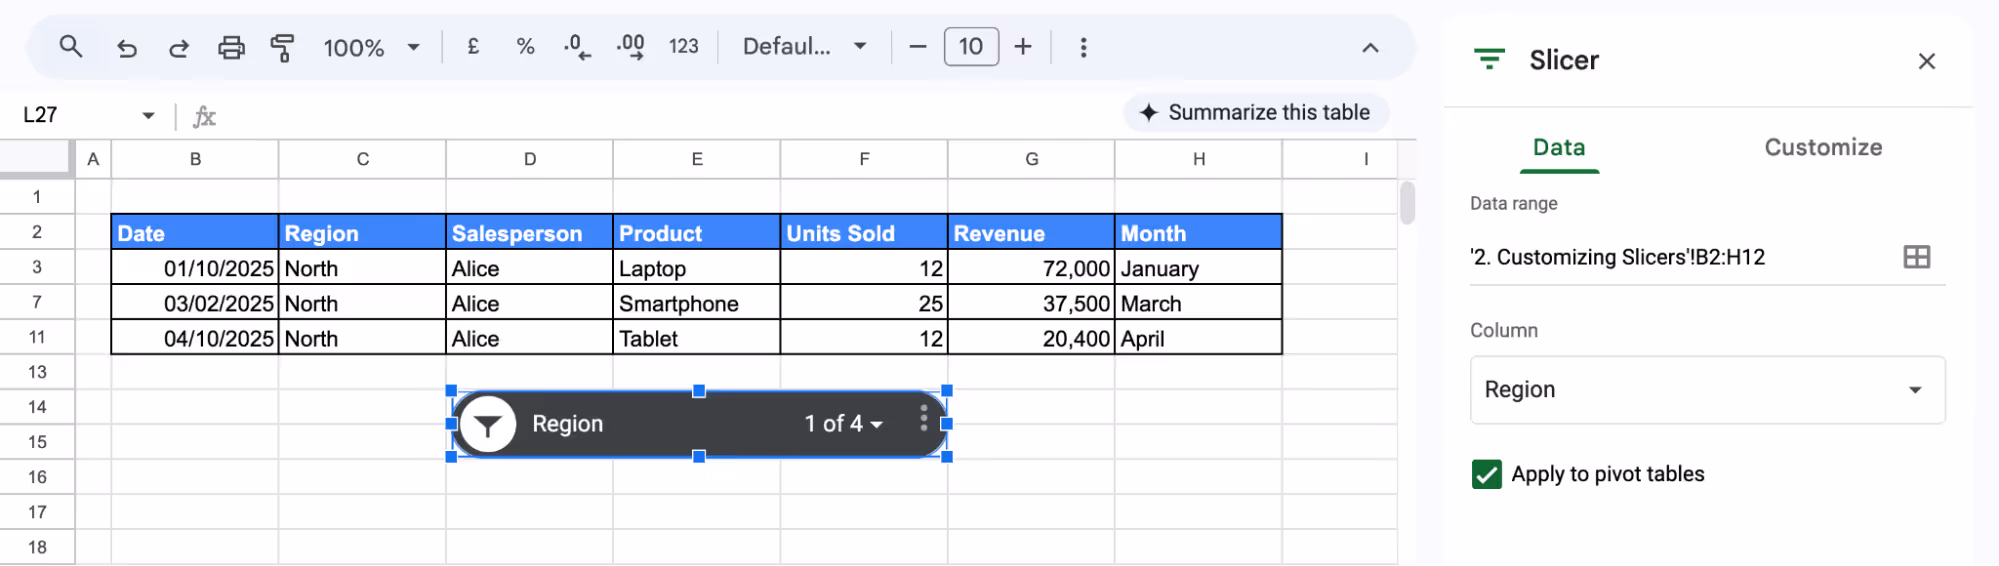1999x566 pixels.
Task: Decrease decimal places
Action: (x=577, y=47)
